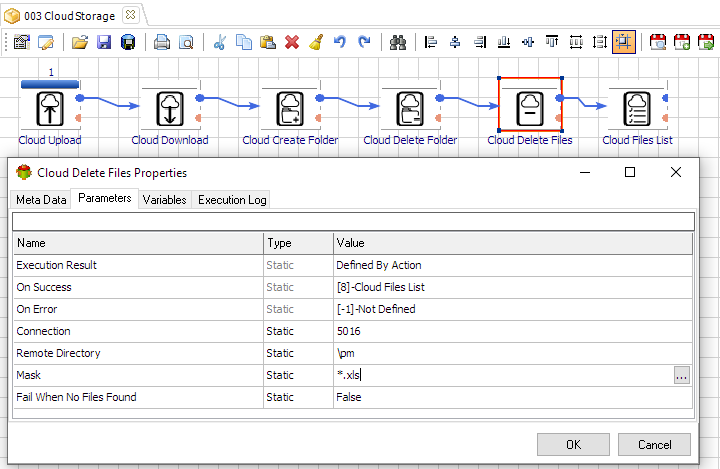Undo with the left curved arrow icon
The height and width of the screenshot is (469, 720).
(x=340, y=42)
